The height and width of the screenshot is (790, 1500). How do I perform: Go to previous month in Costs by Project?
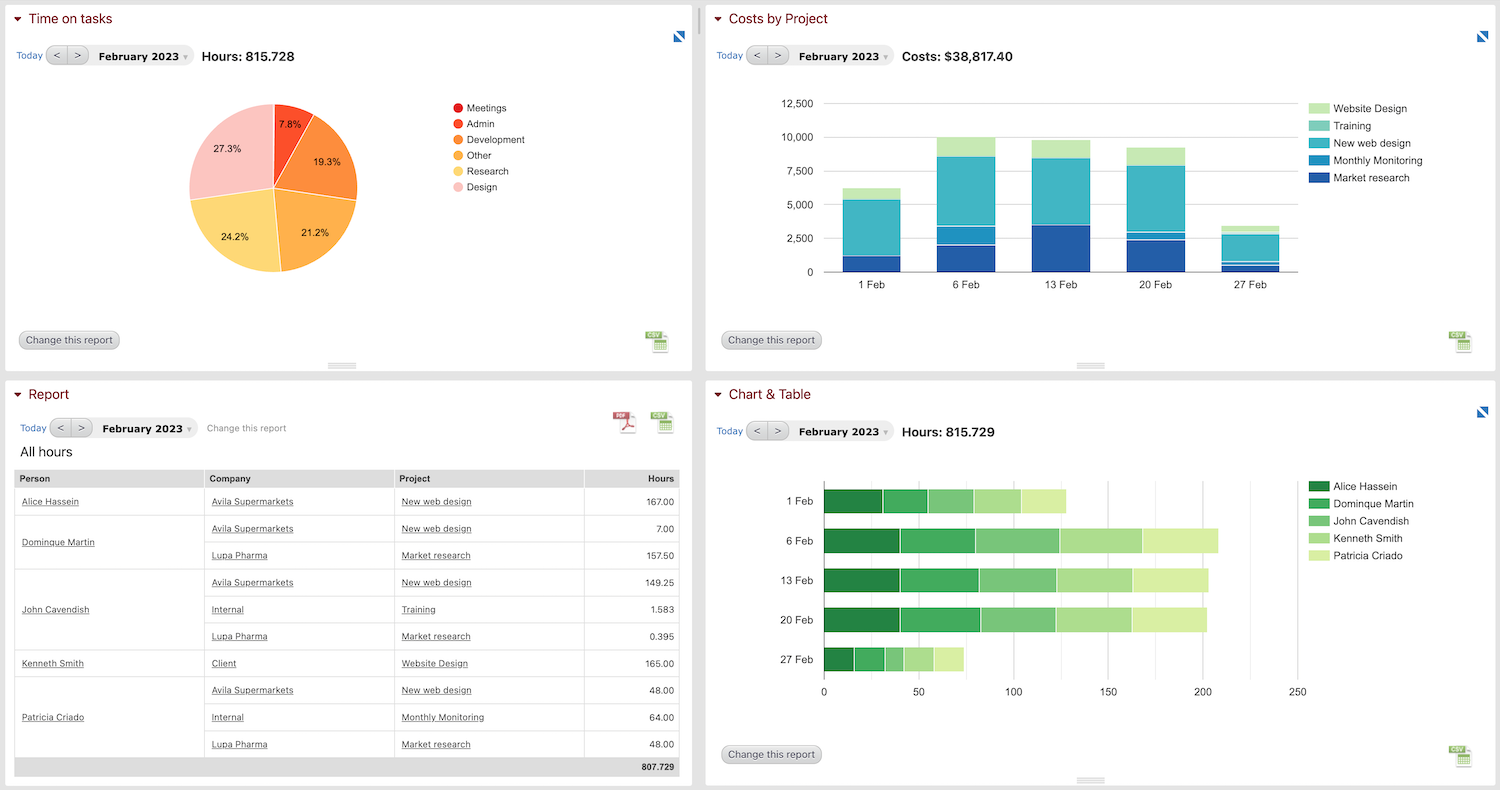[x=757, y=56]
